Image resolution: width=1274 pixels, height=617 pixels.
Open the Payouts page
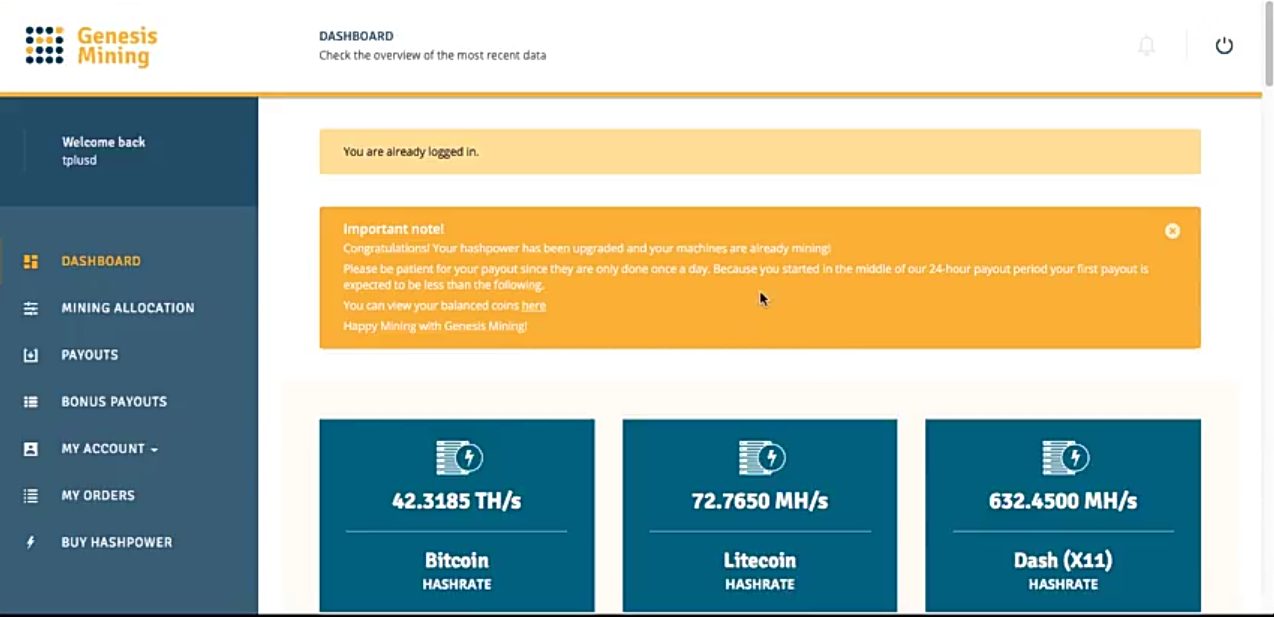[x=90, y=355]
